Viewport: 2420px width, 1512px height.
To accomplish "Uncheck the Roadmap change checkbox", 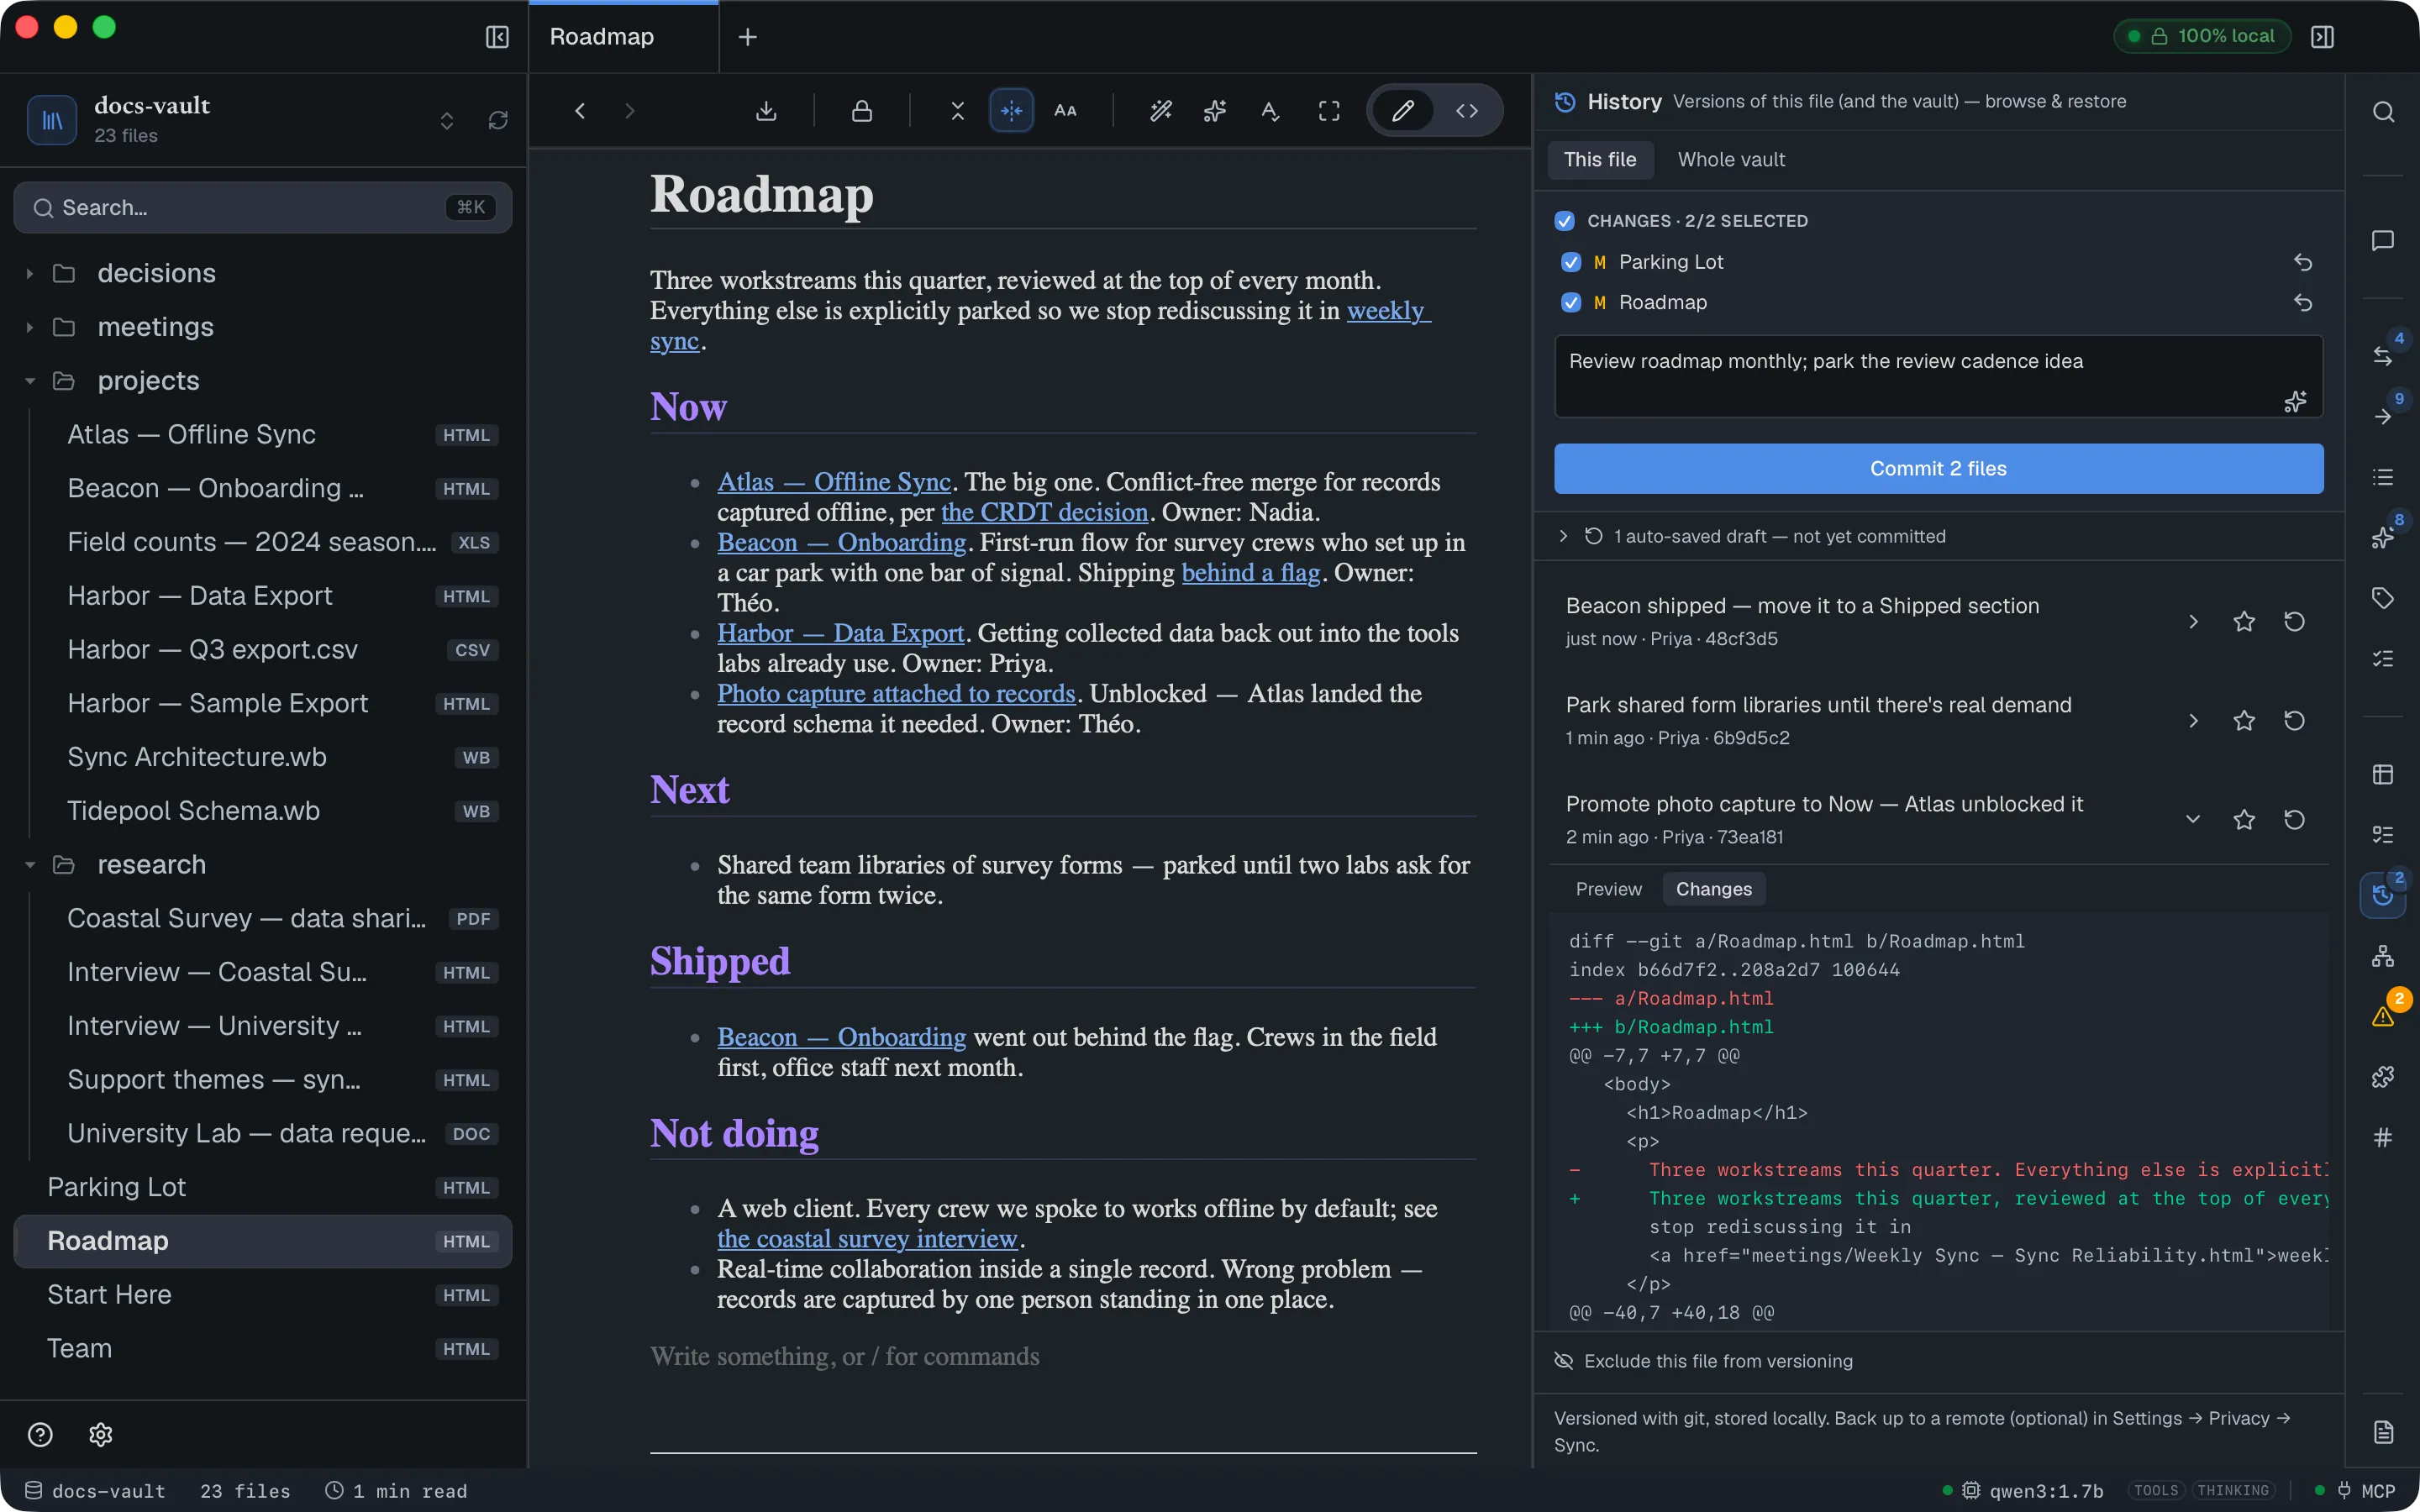I will click(x=1571, y=302).
